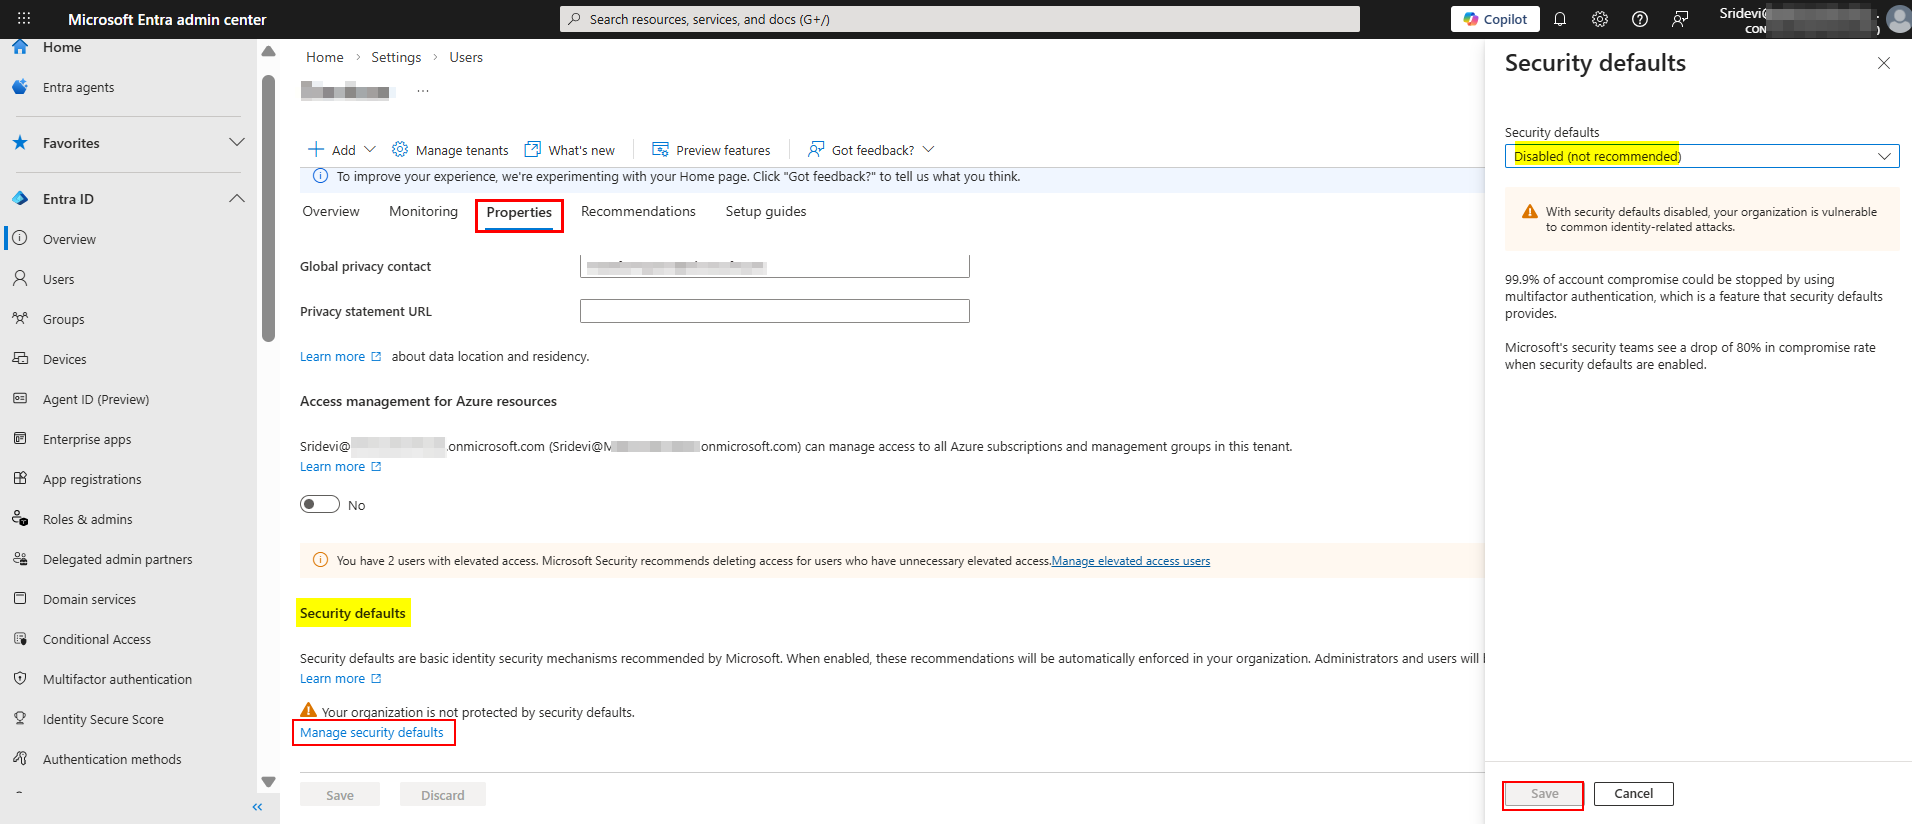The width and height of the screenshot is (1912, 824).
Task: Click the sidebar scroll up arrow
Action: tap(268, 51)
